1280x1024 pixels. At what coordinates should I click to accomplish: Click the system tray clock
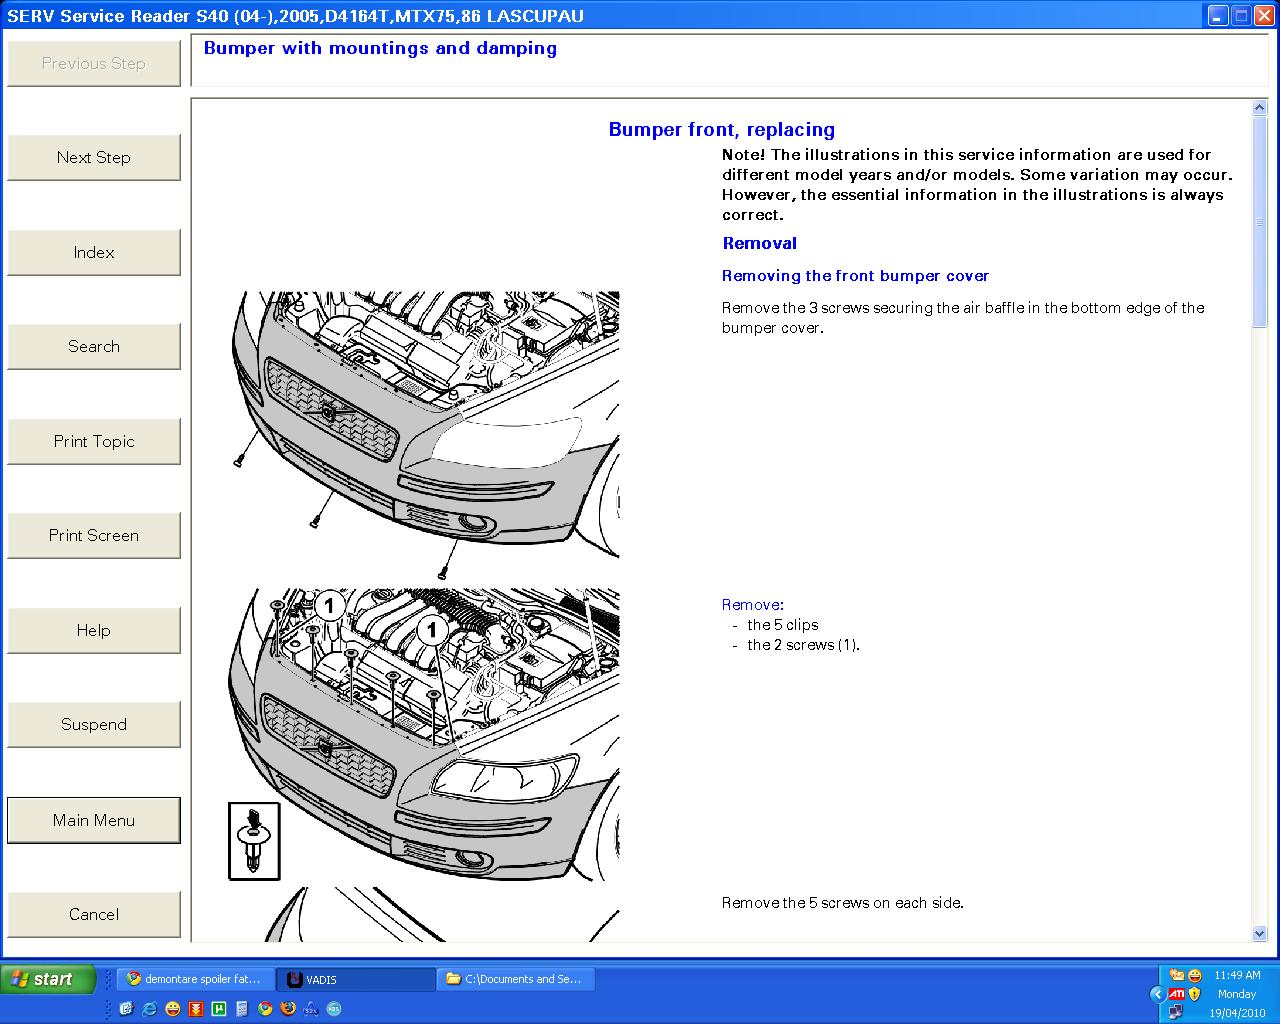tap(1237, 994)
